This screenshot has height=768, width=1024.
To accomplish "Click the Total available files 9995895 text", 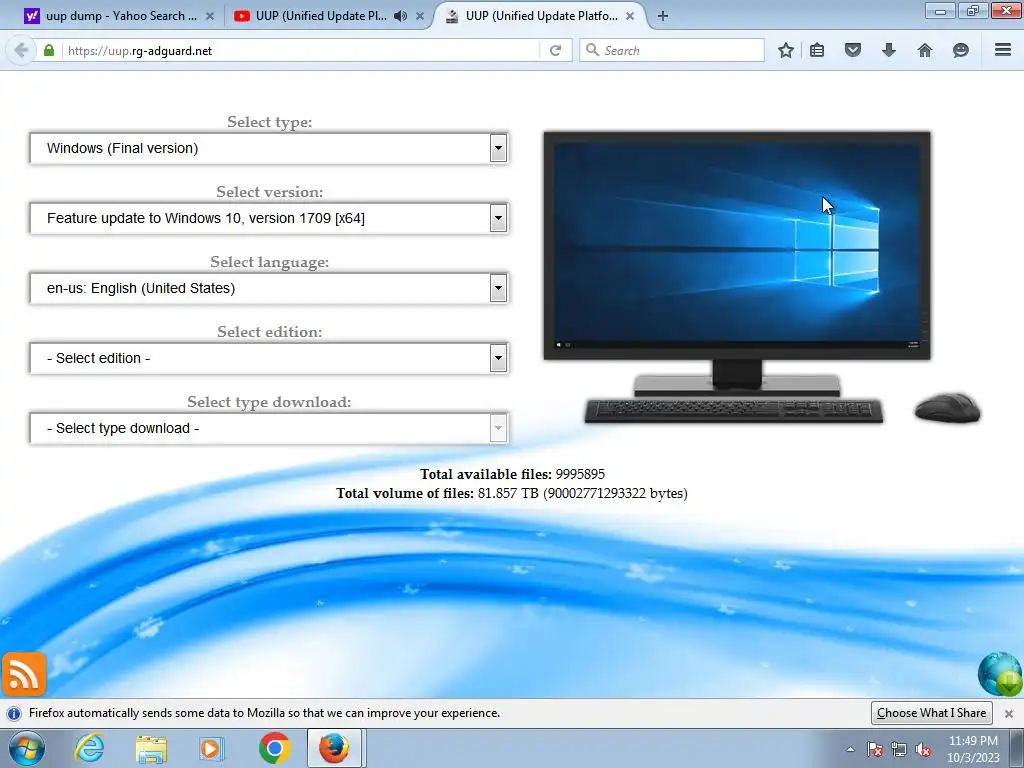I will pyautogui.click(x=513, y=474).
